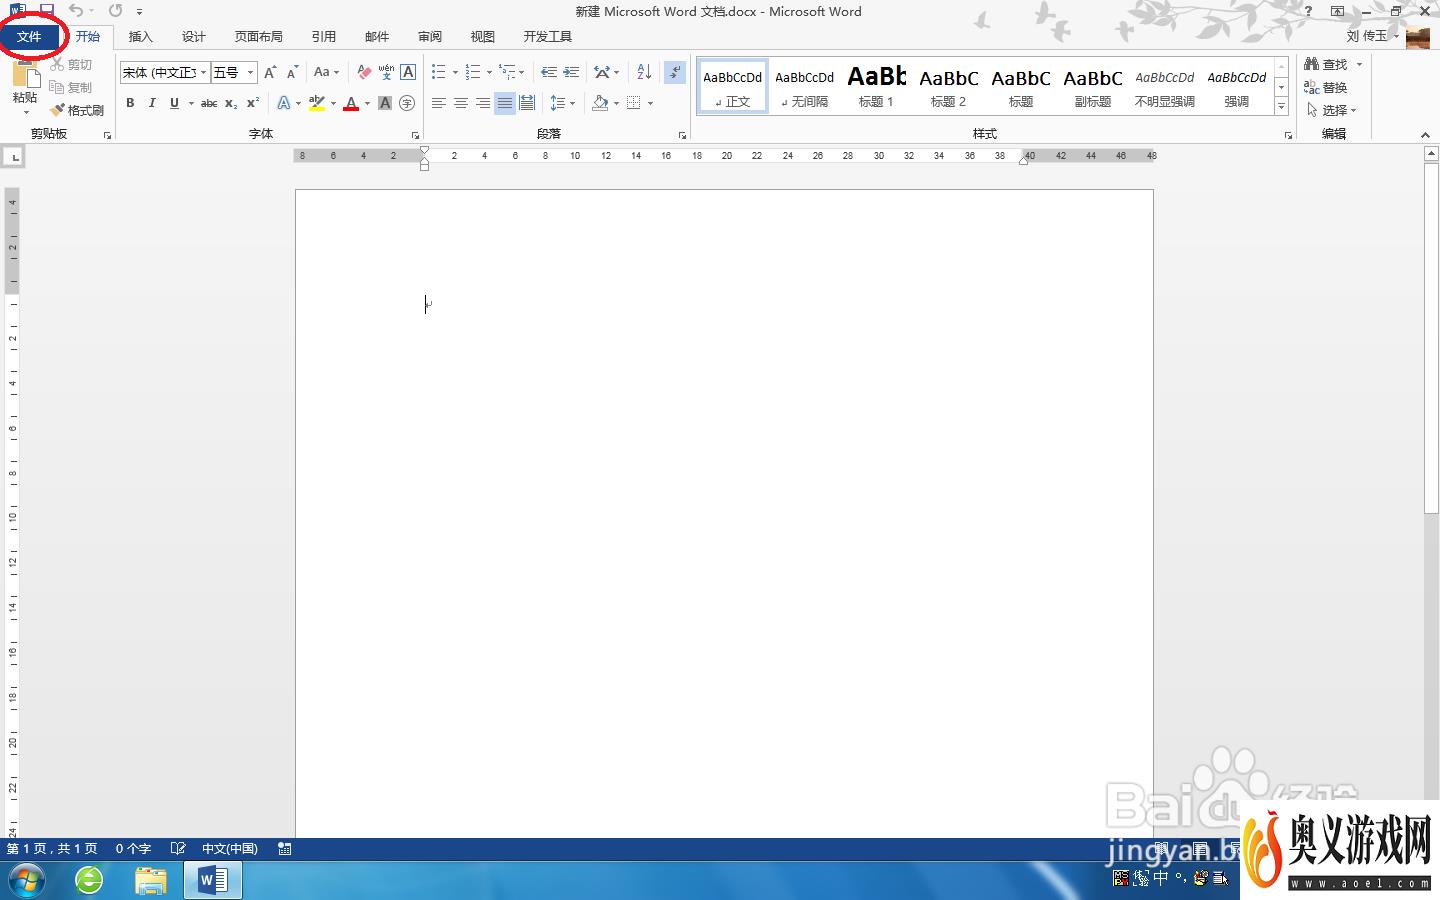This screenshot has height=900, width=1440.
Task: Apply bullet list formatting
Action: click(439, 72)
